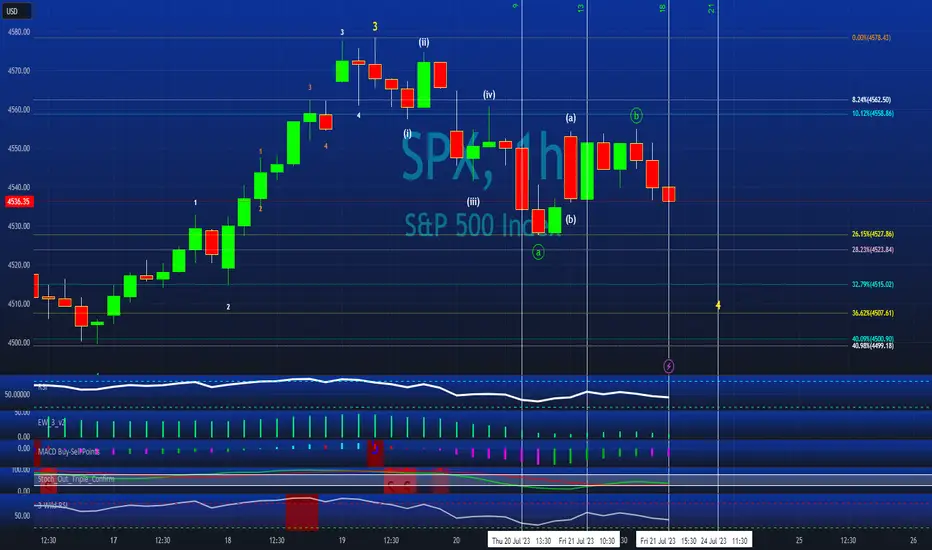This screenshot has height=550, width=932.
Task: Open the EW_3_v2 indicator legend
Action: (x=51, y=422)
